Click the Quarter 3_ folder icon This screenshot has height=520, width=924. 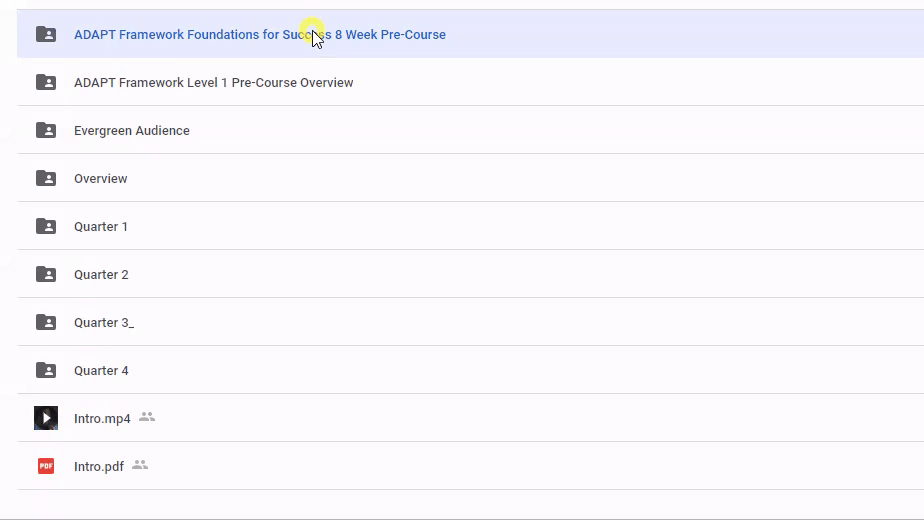[46, 322]
